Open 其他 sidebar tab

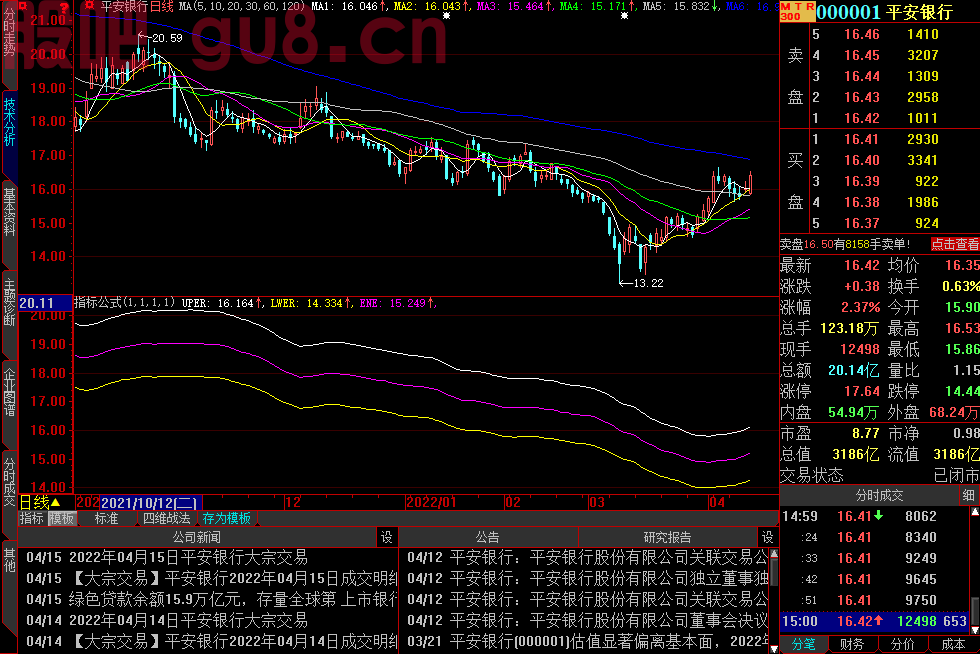[x=9, y=560]
